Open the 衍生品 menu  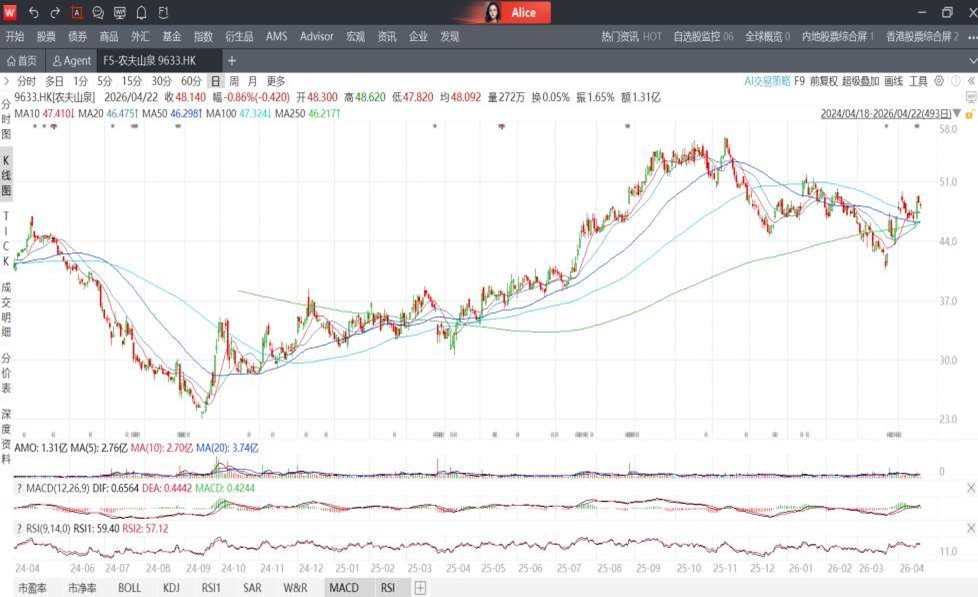[239, 36]
